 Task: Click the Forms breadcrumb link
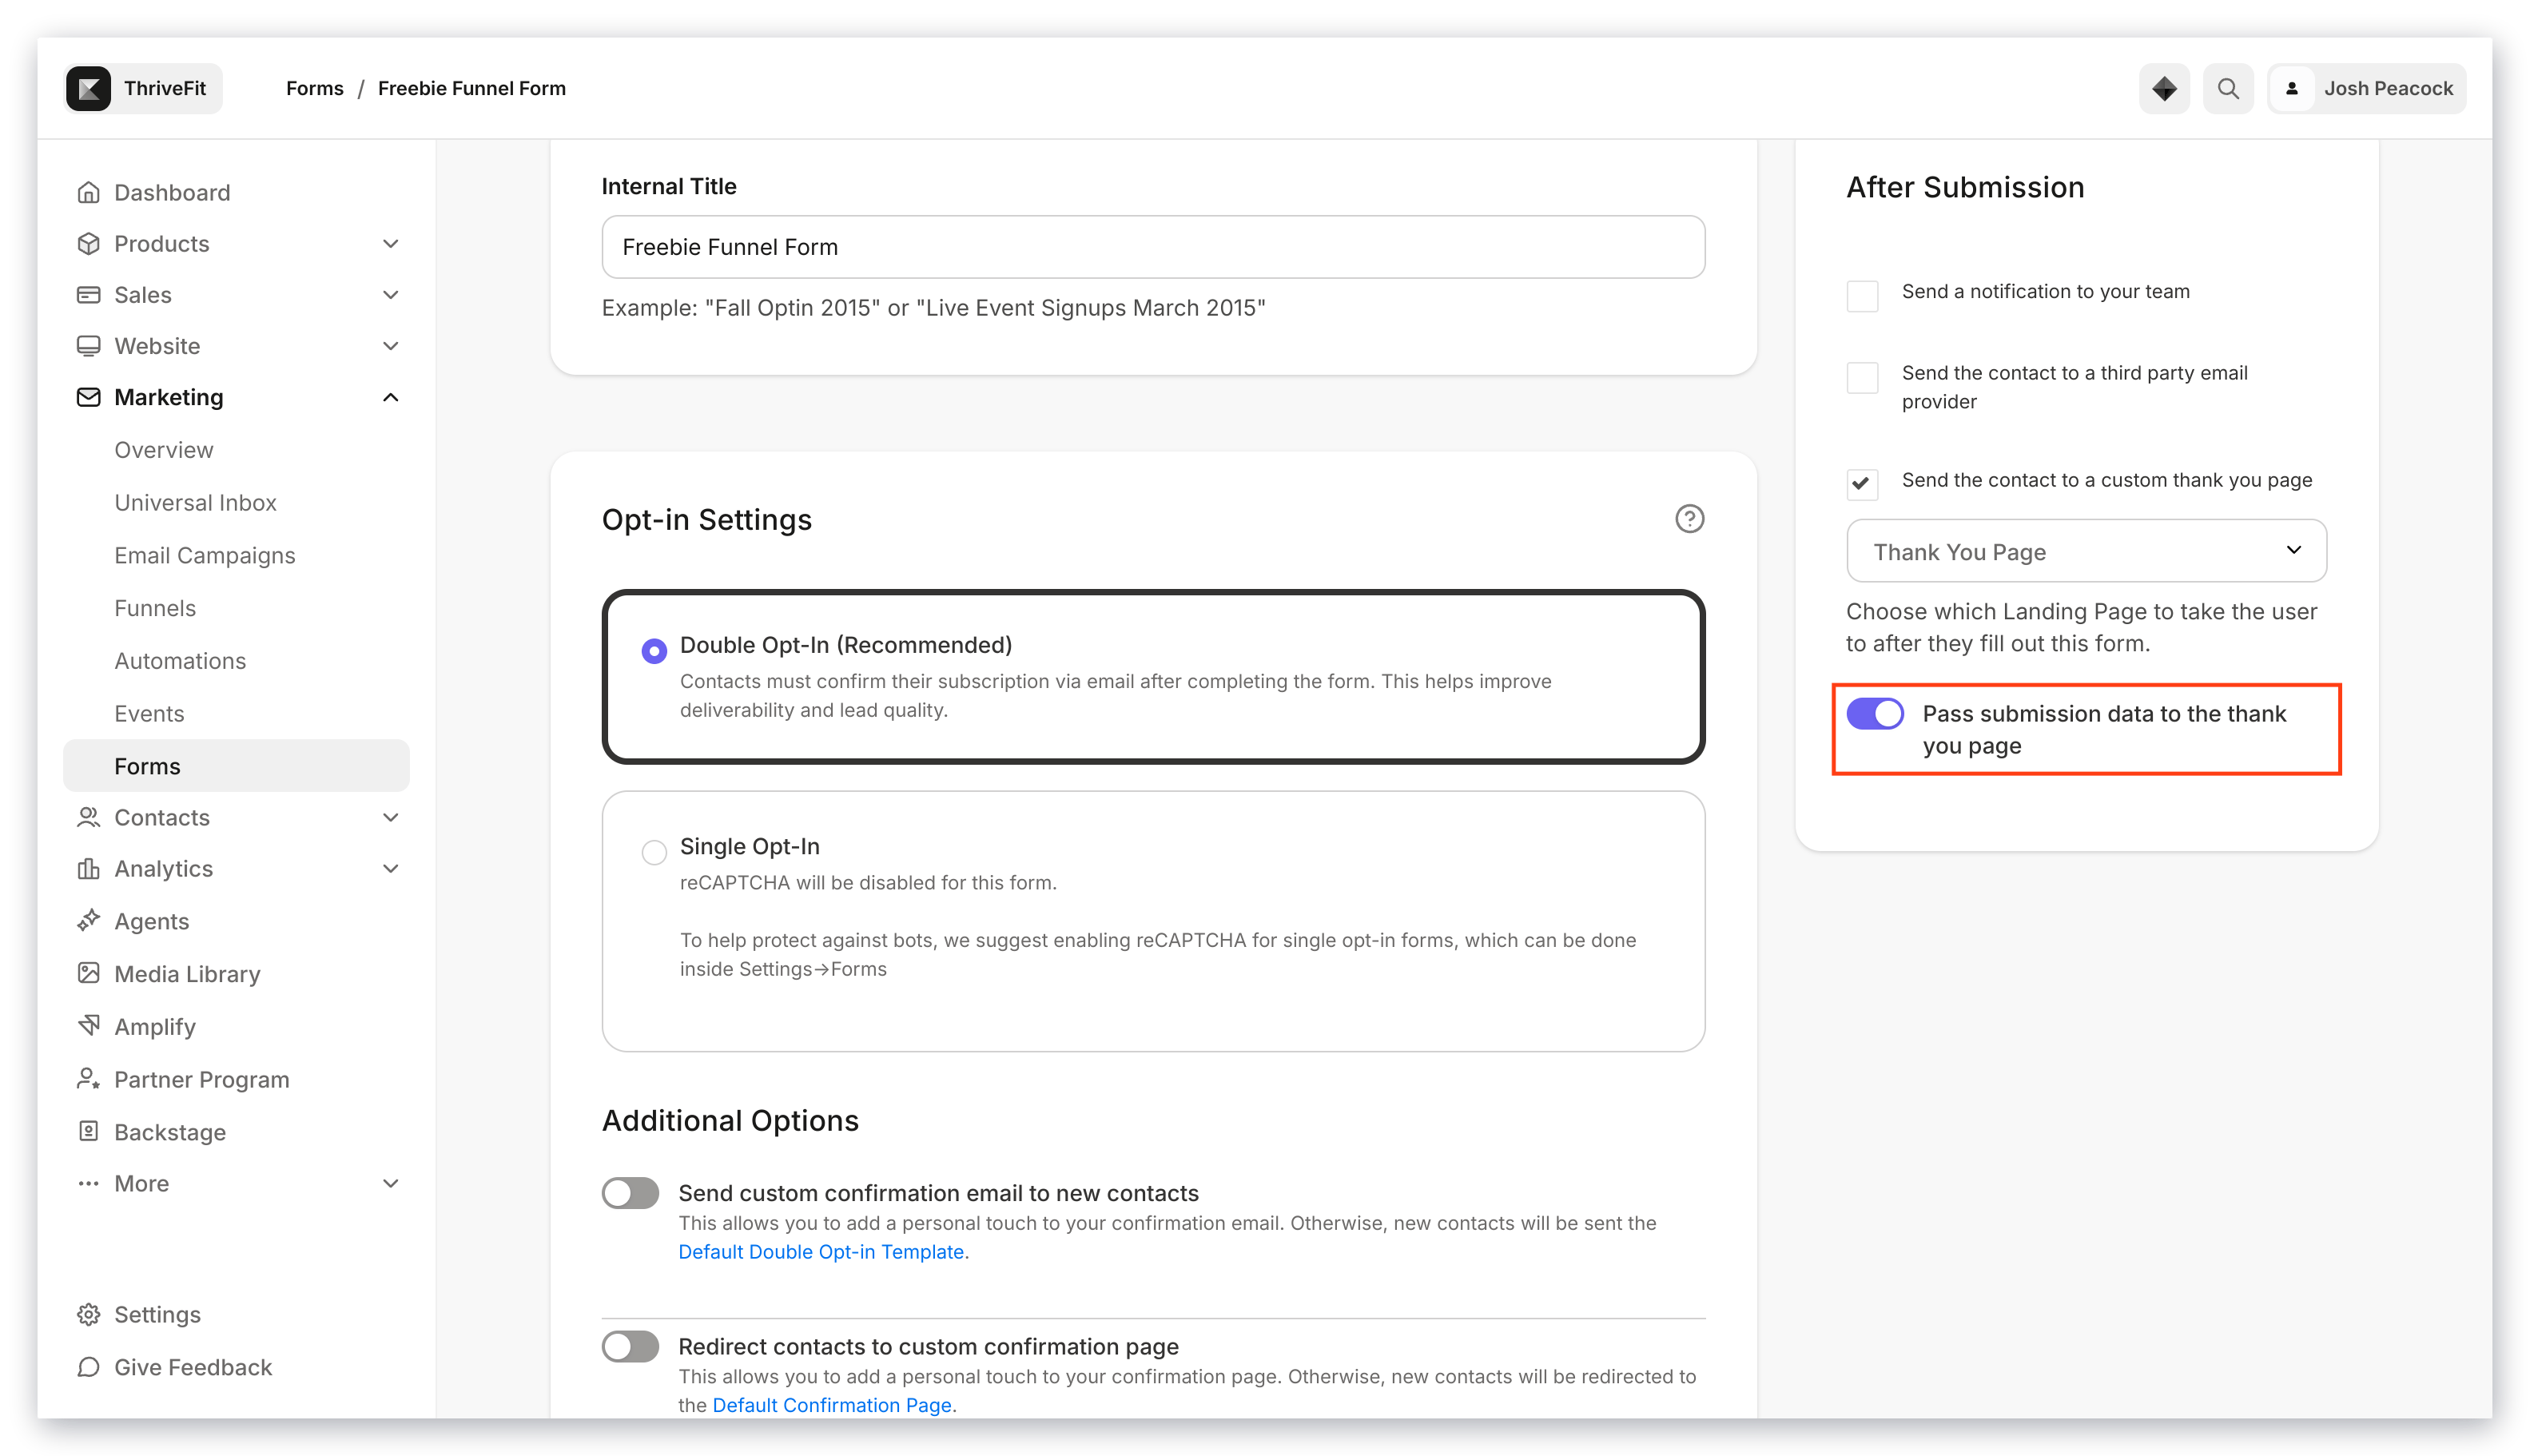point(314,88)
